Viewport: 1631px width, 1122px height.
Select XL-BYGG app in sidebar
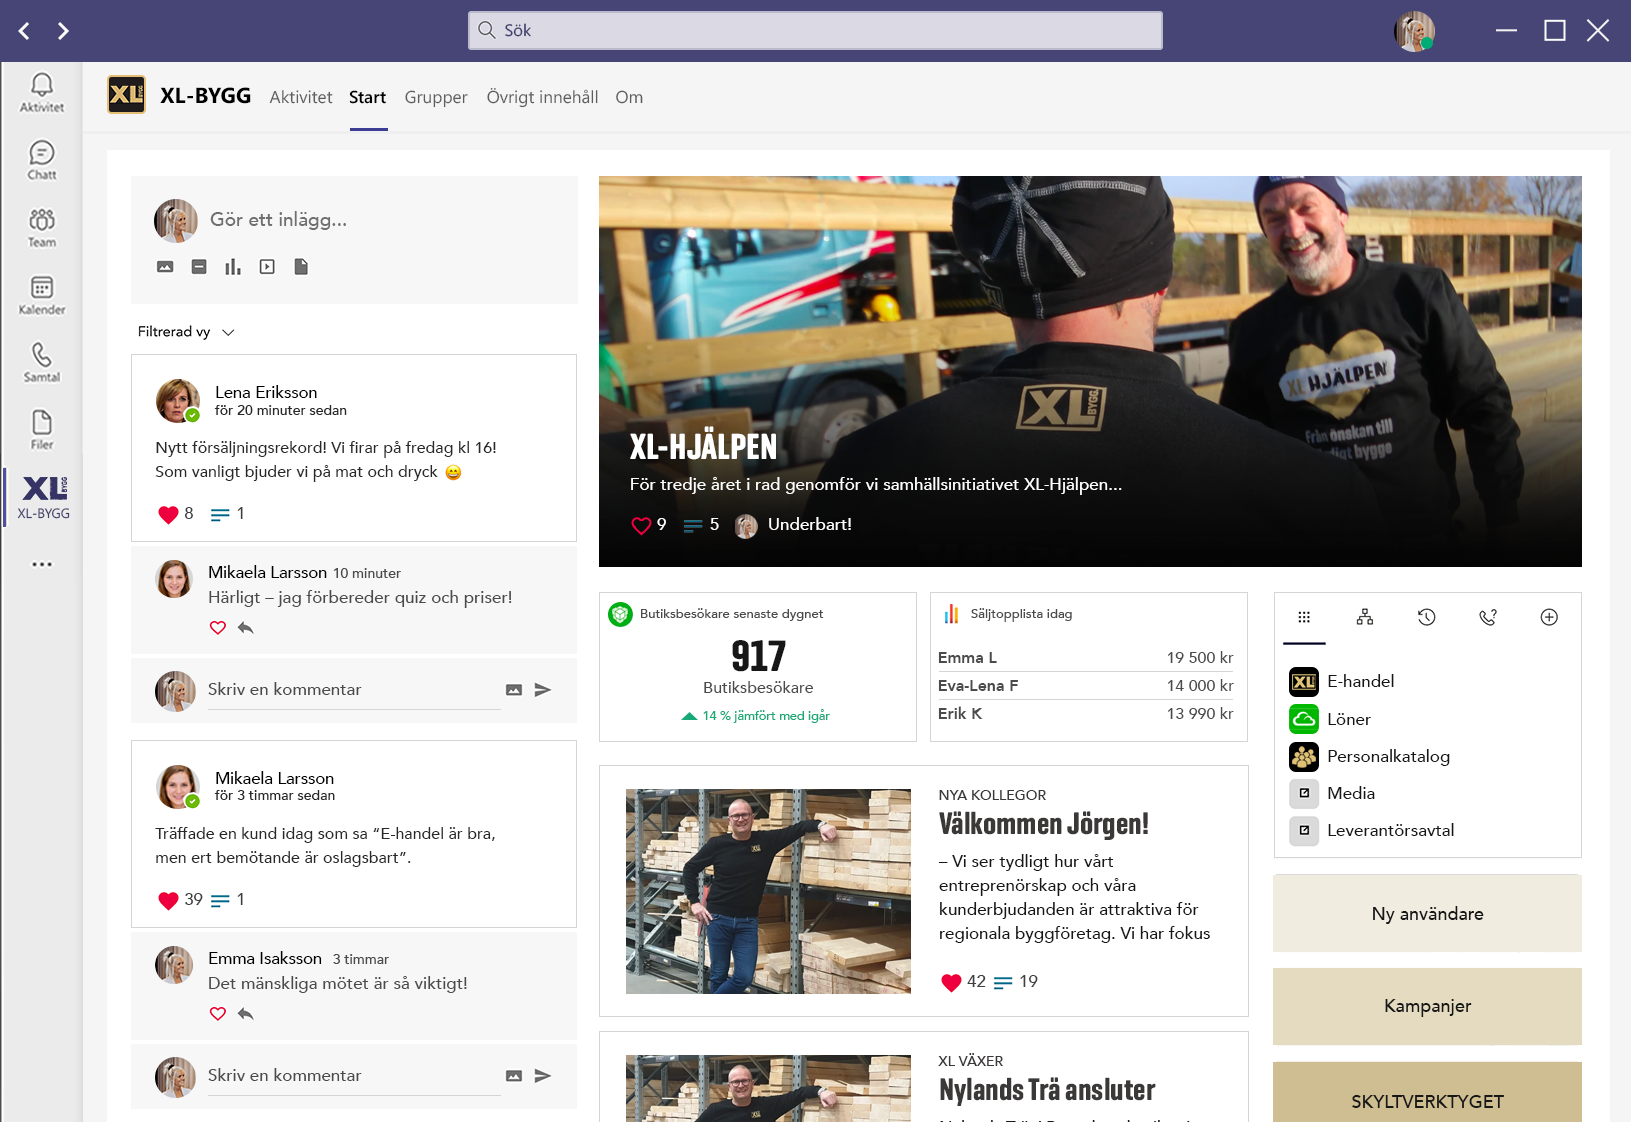[x=44, y=498]
